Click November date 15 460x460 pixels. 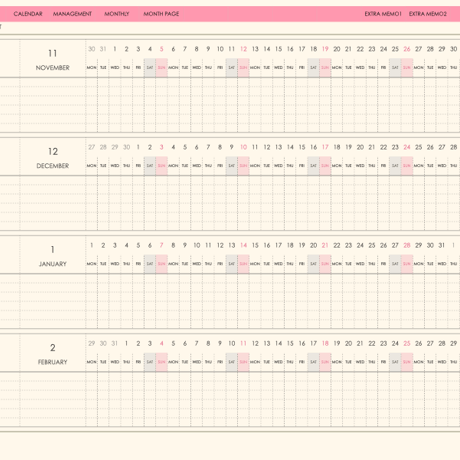click(x=279, y=49)
